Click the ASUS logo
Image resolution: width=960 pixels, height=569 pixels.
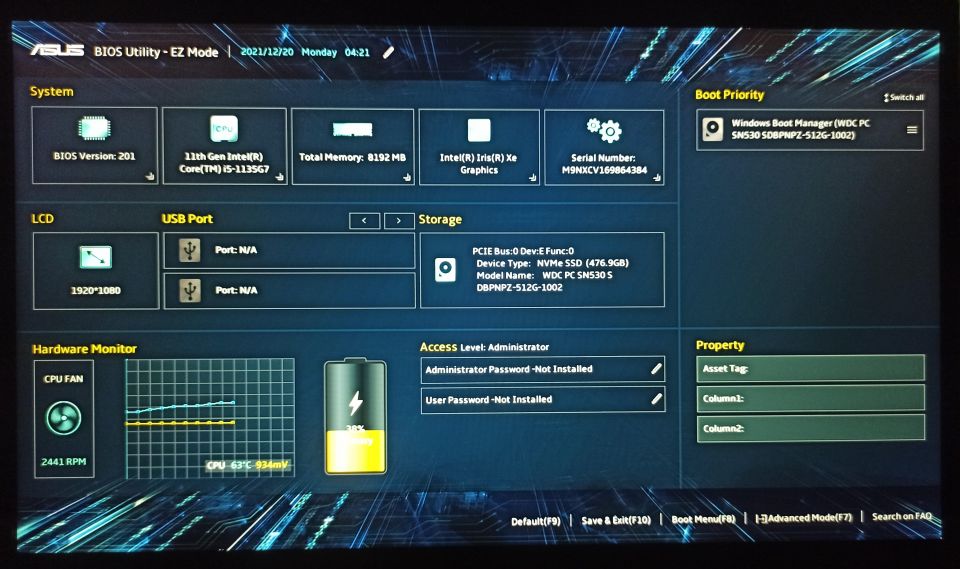coord(57,50)
